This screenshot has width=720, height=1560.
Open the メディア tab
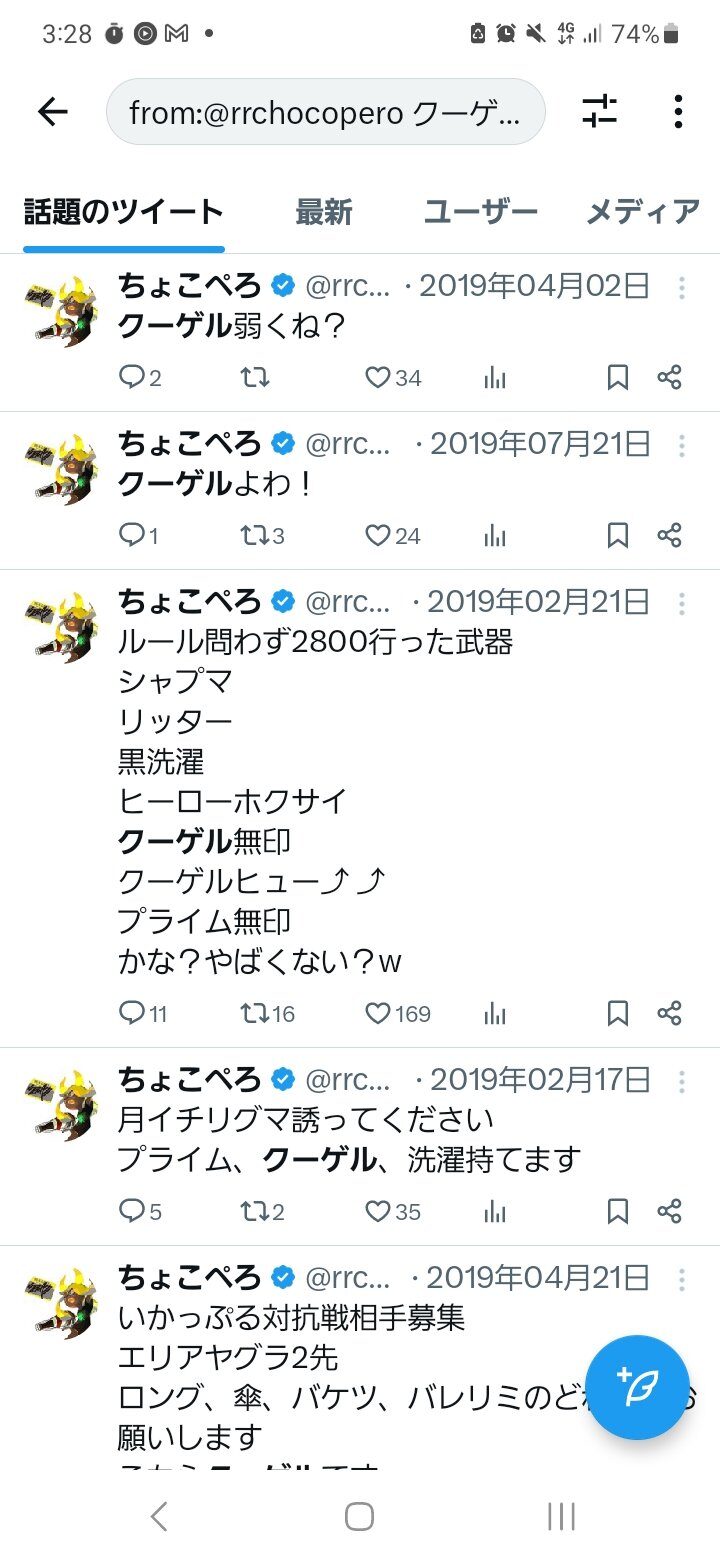point(643,212)
